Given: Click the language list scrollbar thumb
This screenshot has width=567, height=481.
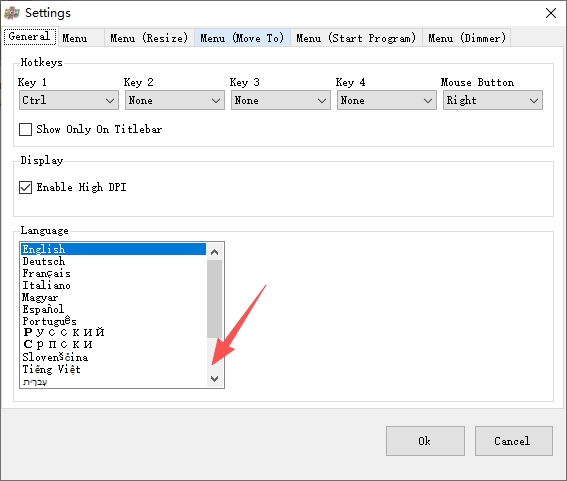Looking at the screenshot, I should coord(215,299).
